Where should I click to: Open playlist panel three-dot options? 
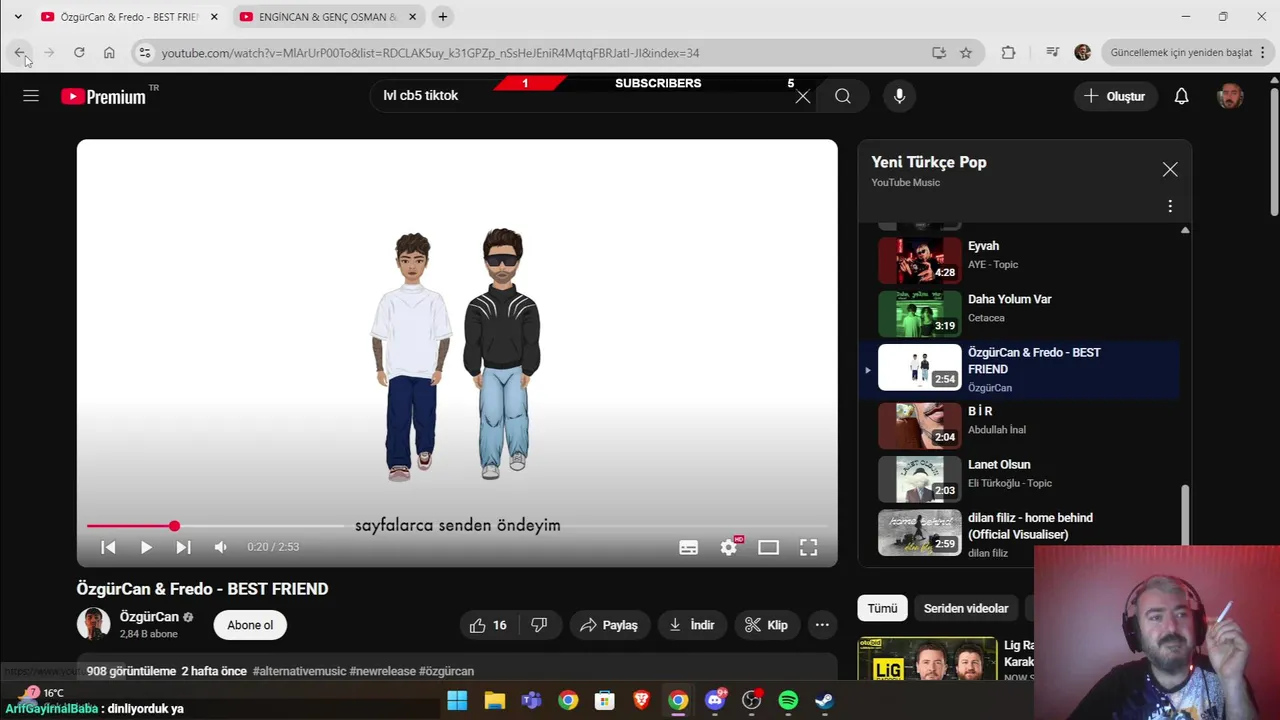pos(1170,206)
